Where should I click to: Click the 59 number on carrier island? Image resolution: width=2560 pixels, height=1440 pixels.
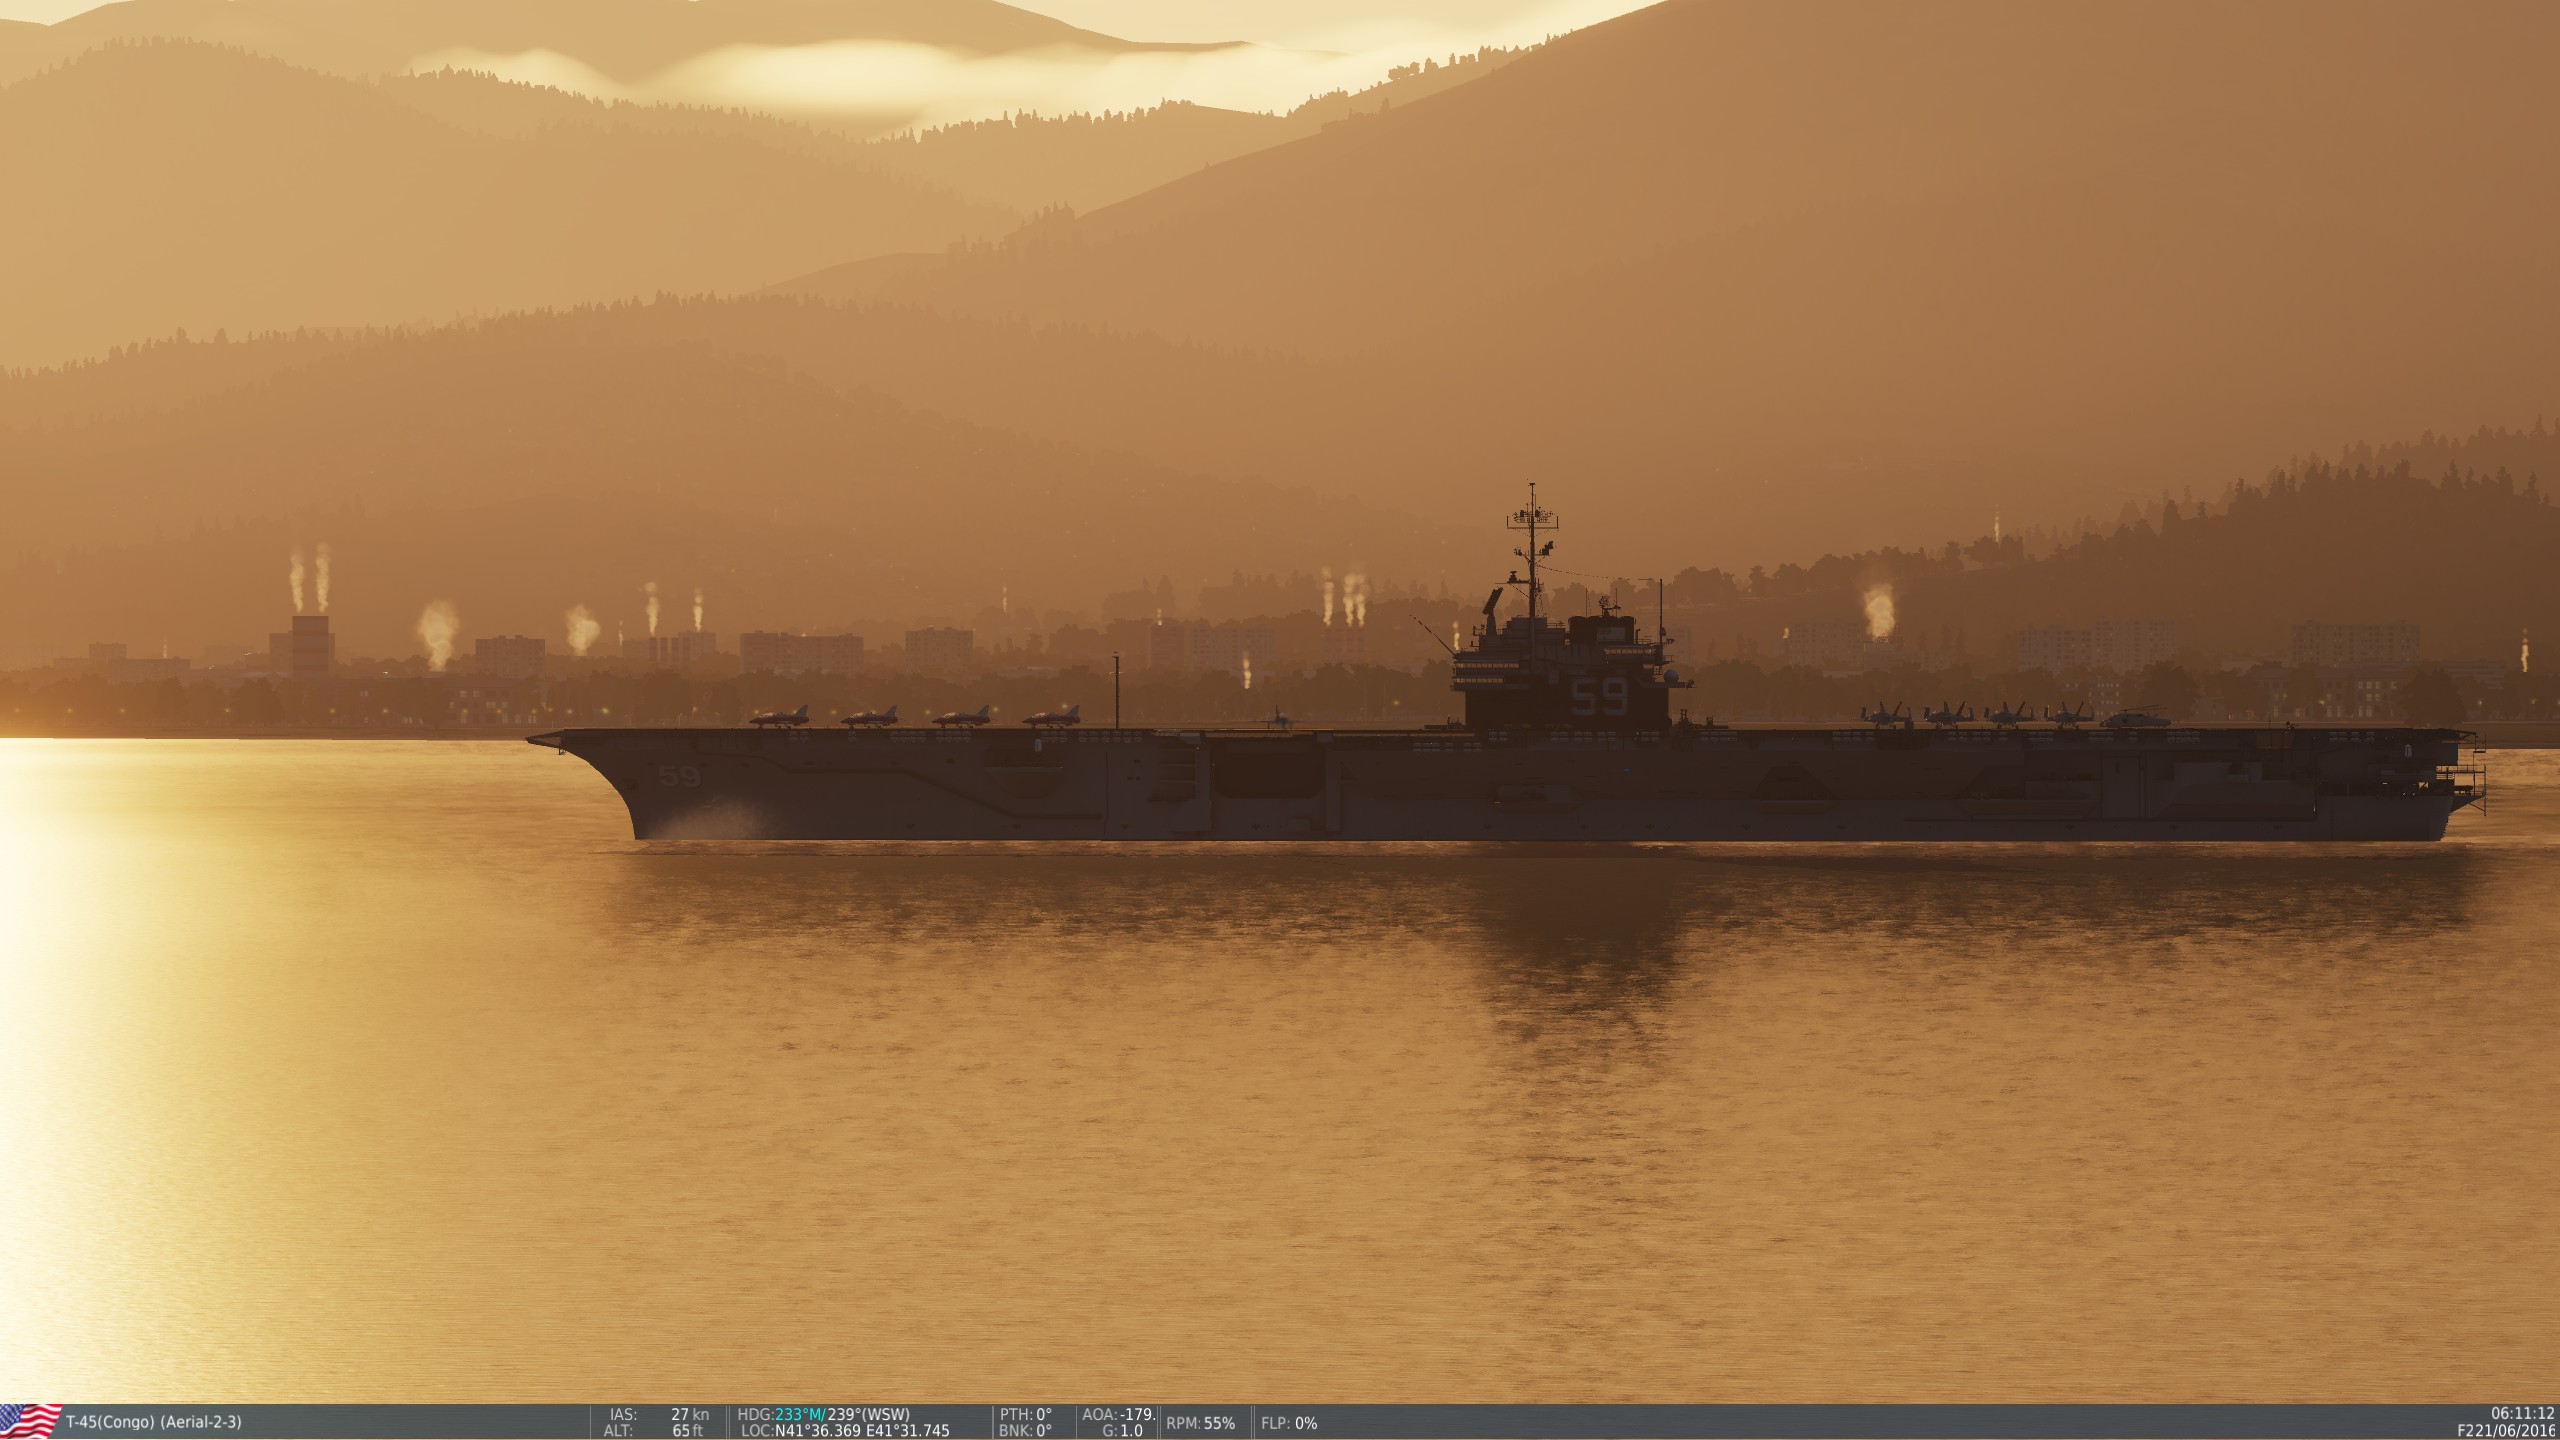point(1601,695)
